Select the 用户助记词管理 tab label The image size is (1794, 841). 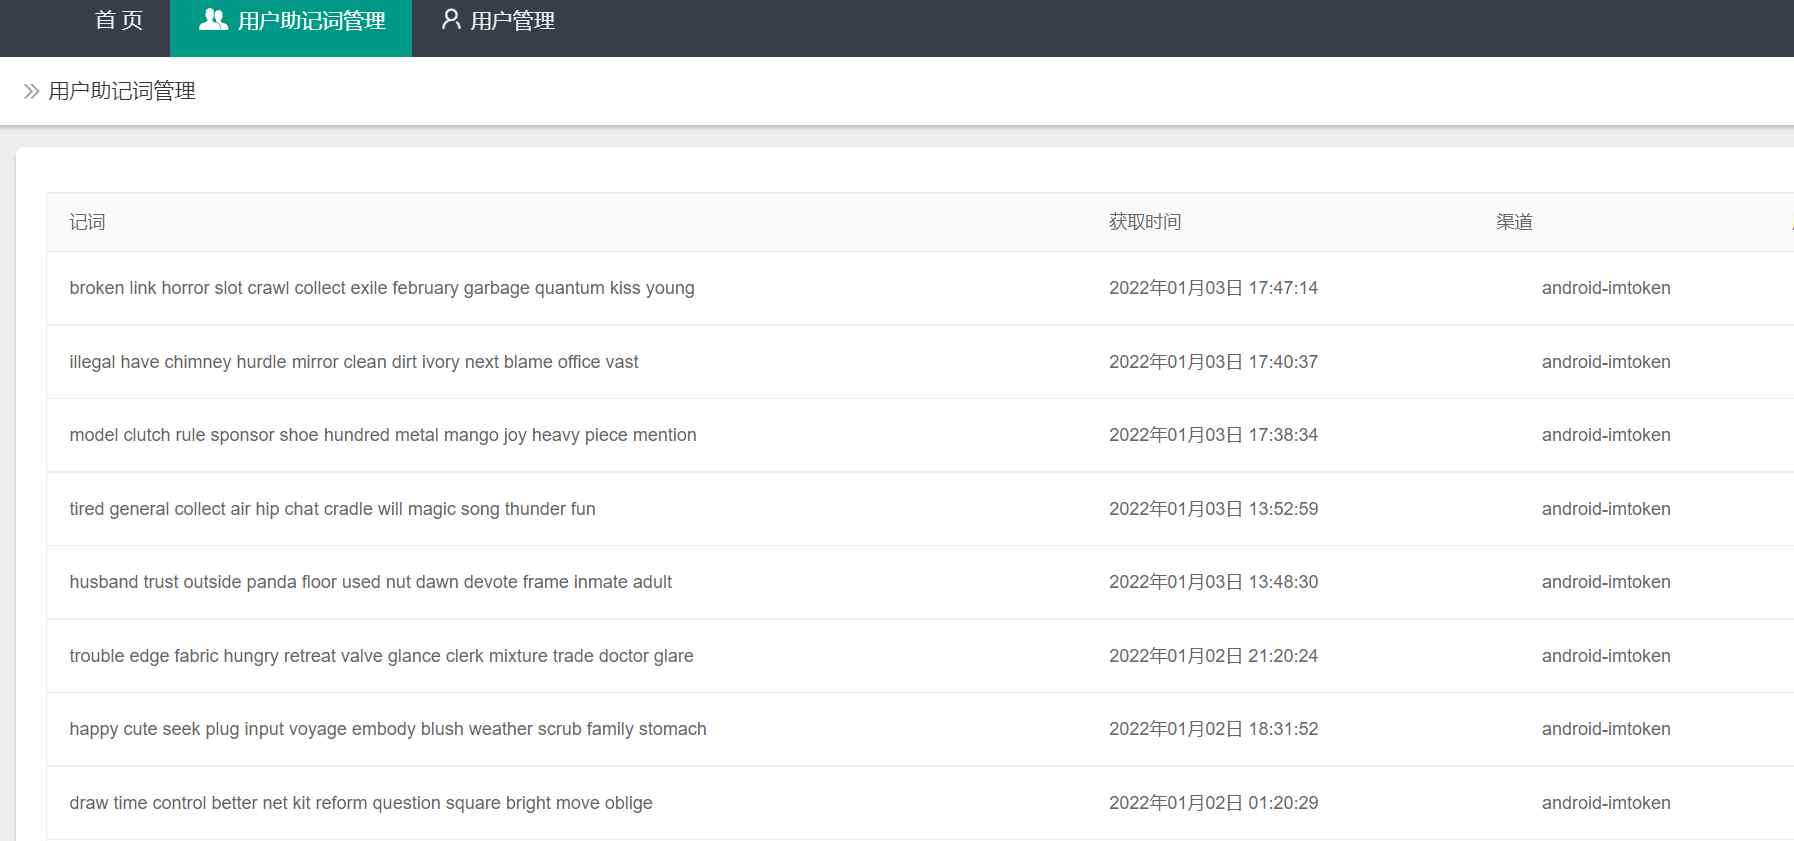(311, 21)
